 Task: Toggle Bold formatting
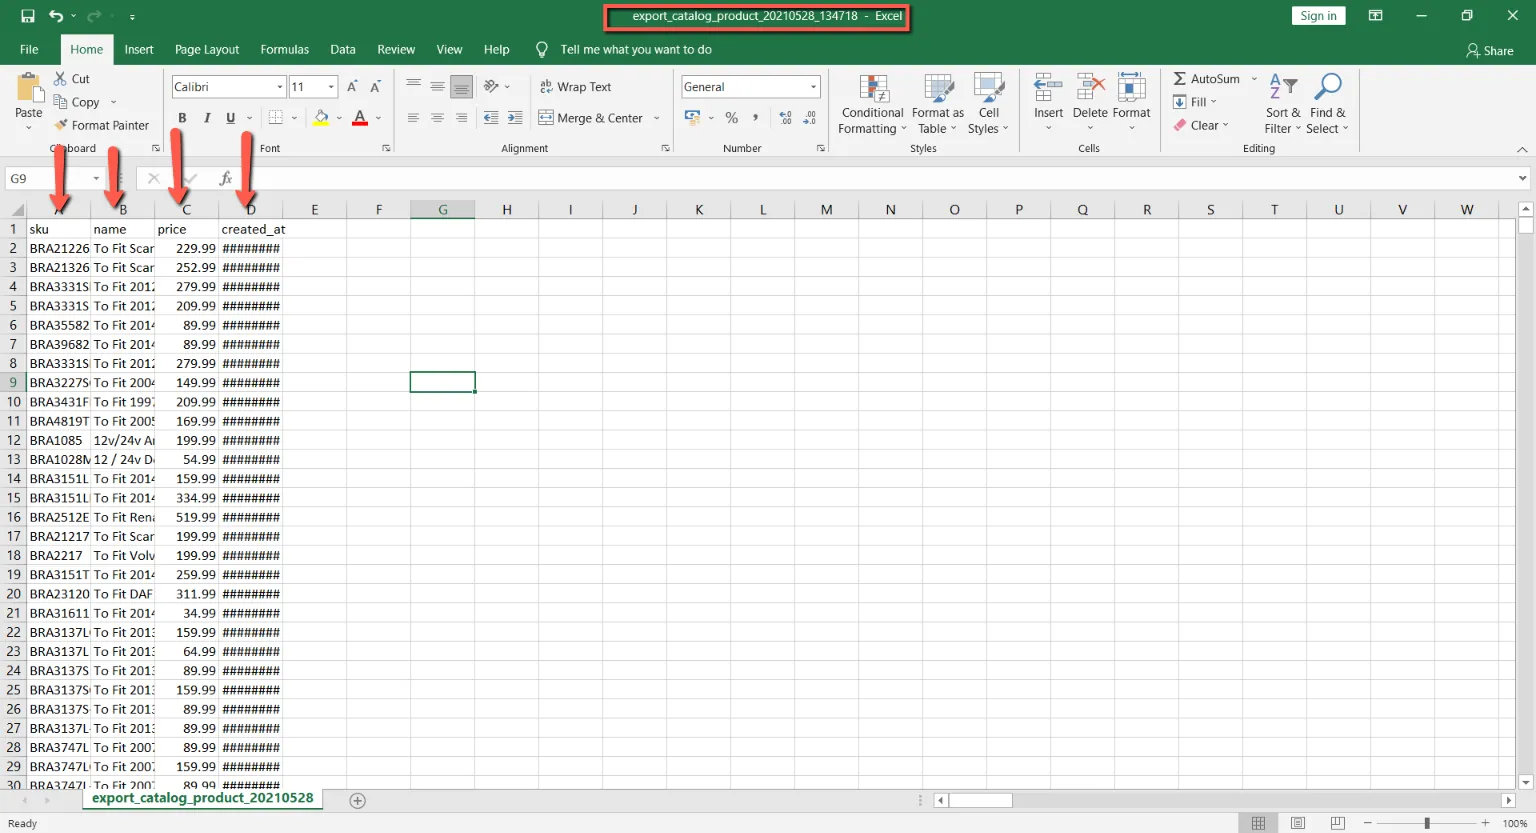182,118
